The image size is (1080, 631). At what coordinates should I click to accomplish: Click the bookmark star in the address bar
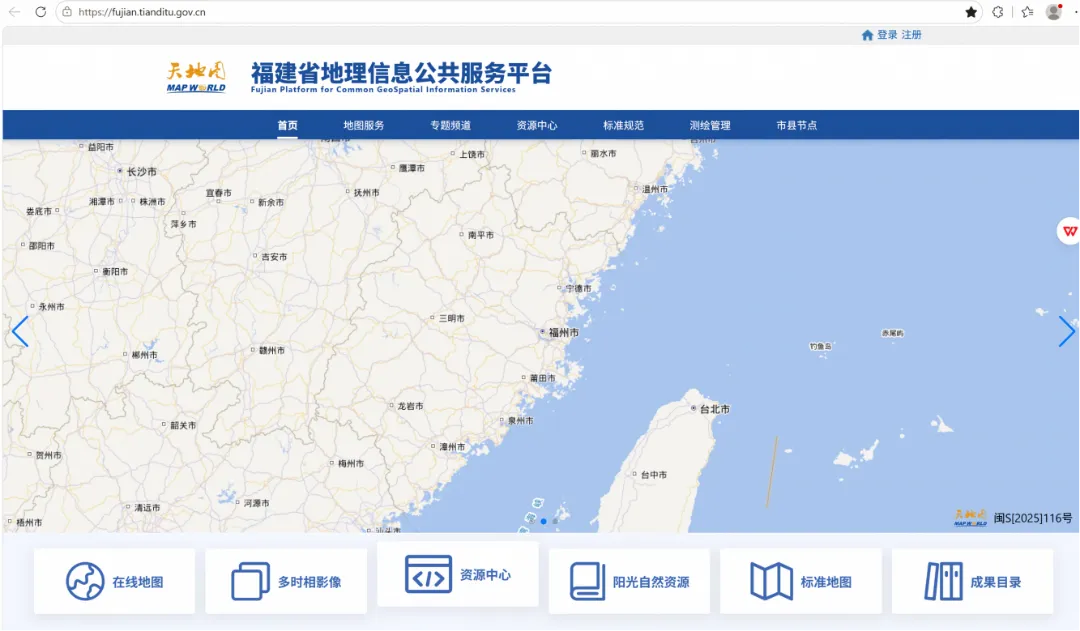pos(971,12)
